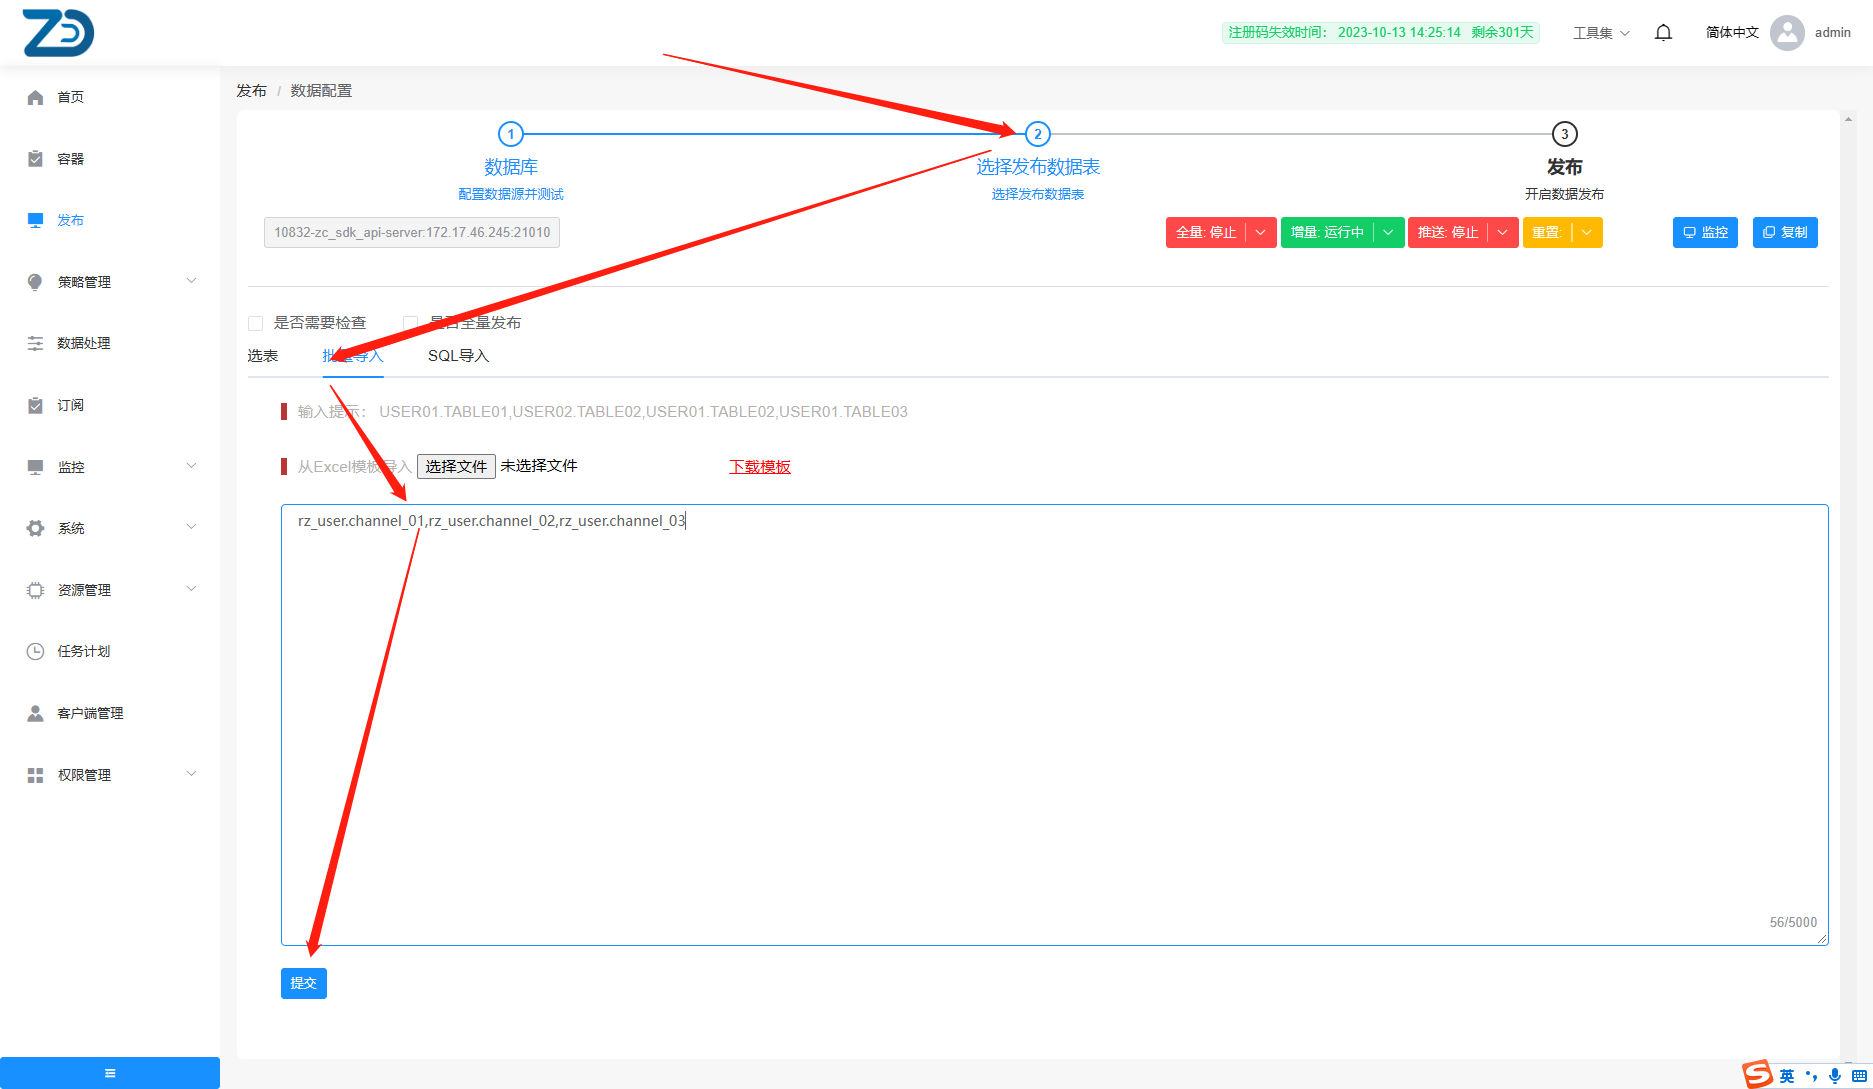Screen dimensions: 1873x1089
Task: Switch to the 选表 tab
Action: click(x=263, y=356)
